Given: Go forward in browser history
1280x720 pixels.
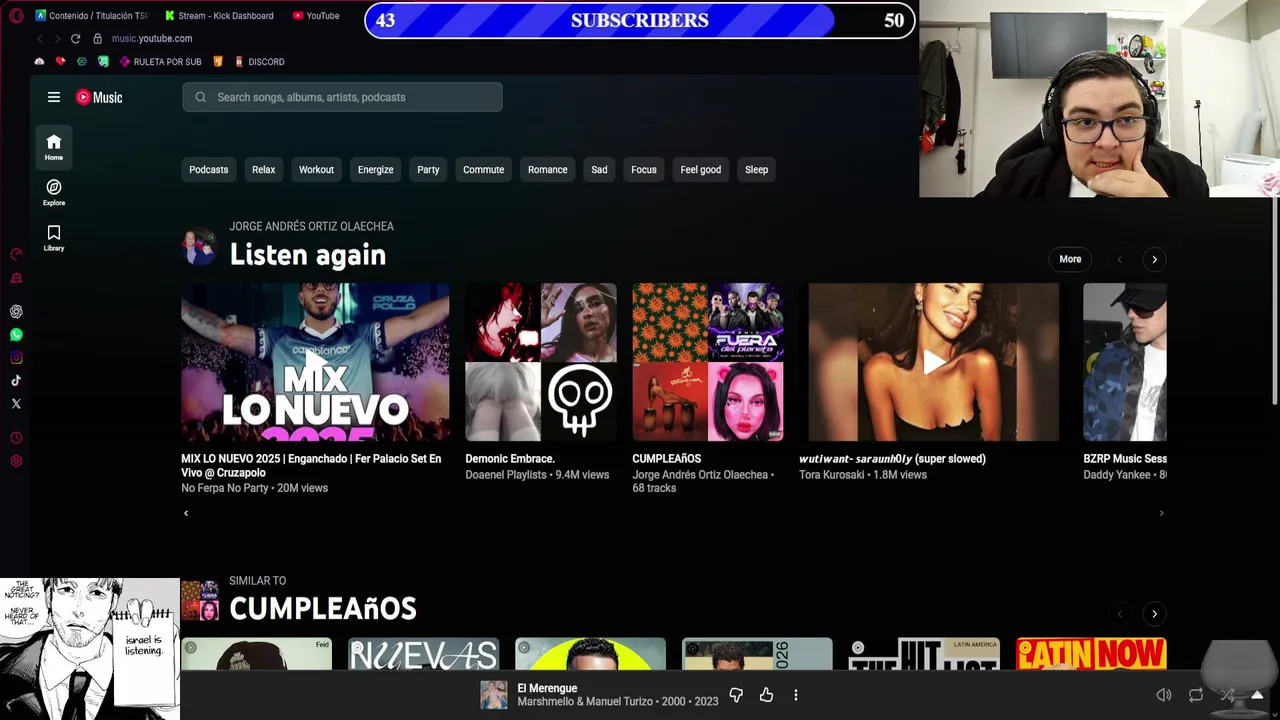Looking at the screenshot, I should [x=57, y=38].
